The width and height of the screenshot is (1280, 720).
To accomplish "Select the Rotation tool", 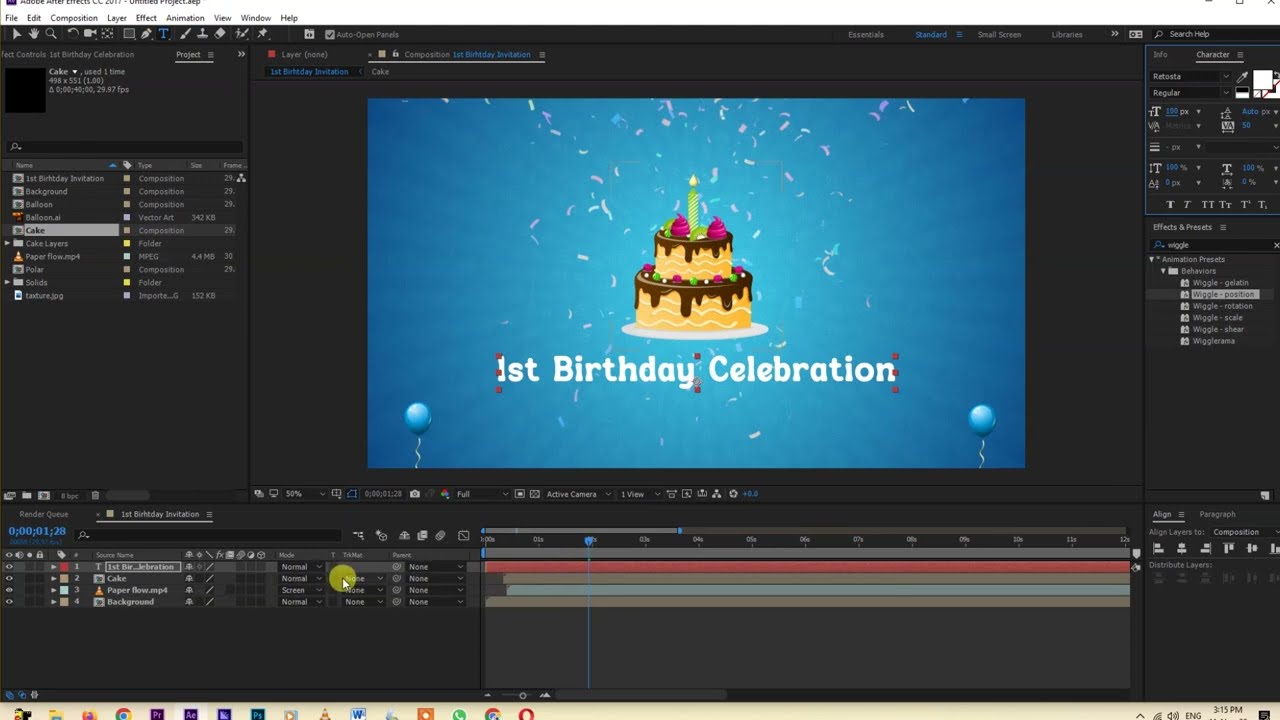I will (72, 34).
